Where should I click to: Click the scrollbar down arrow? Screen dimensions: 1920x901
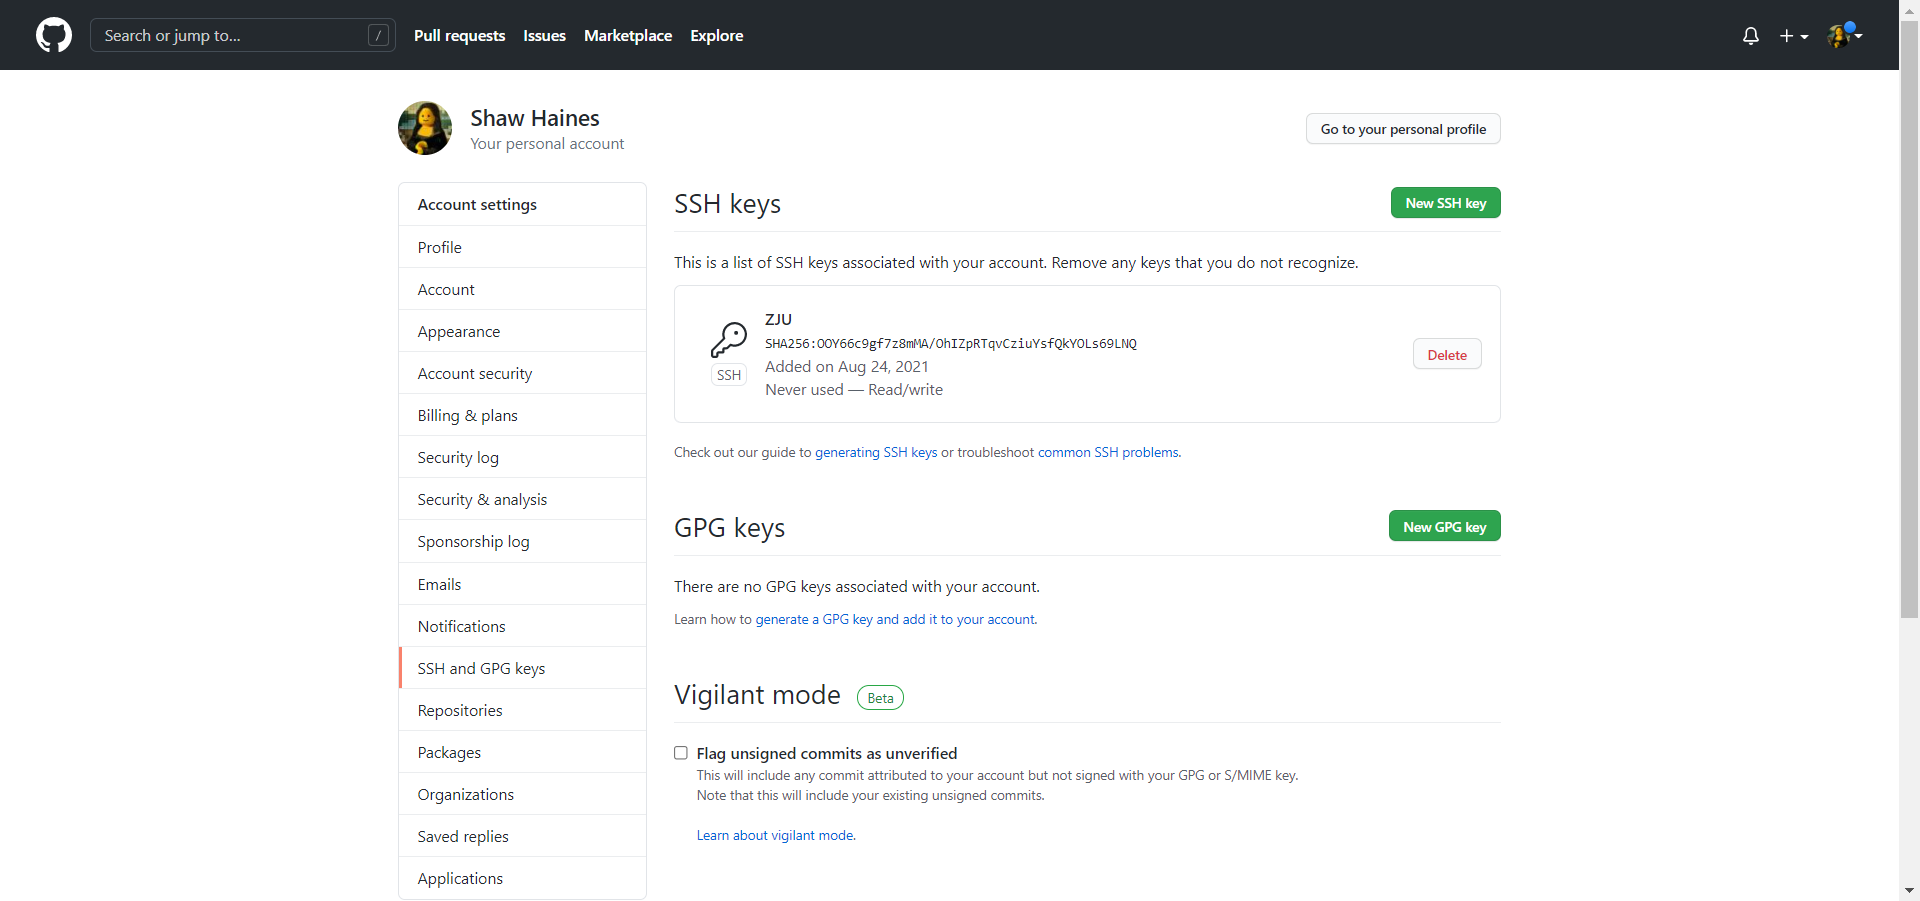tap(1909, 890)
